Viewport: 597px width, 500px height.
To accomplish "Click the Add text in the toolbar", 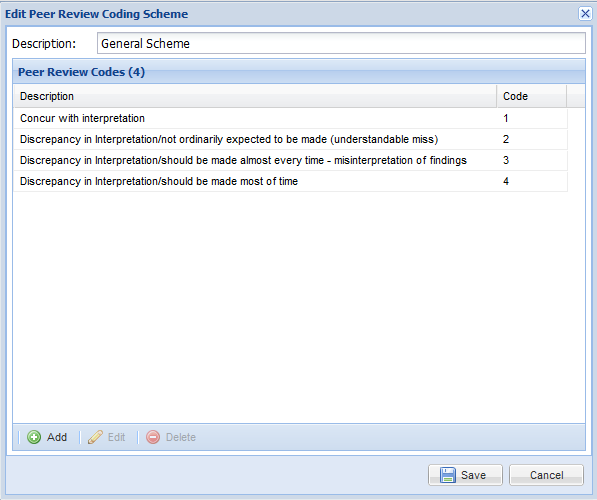I will (57, 437).
